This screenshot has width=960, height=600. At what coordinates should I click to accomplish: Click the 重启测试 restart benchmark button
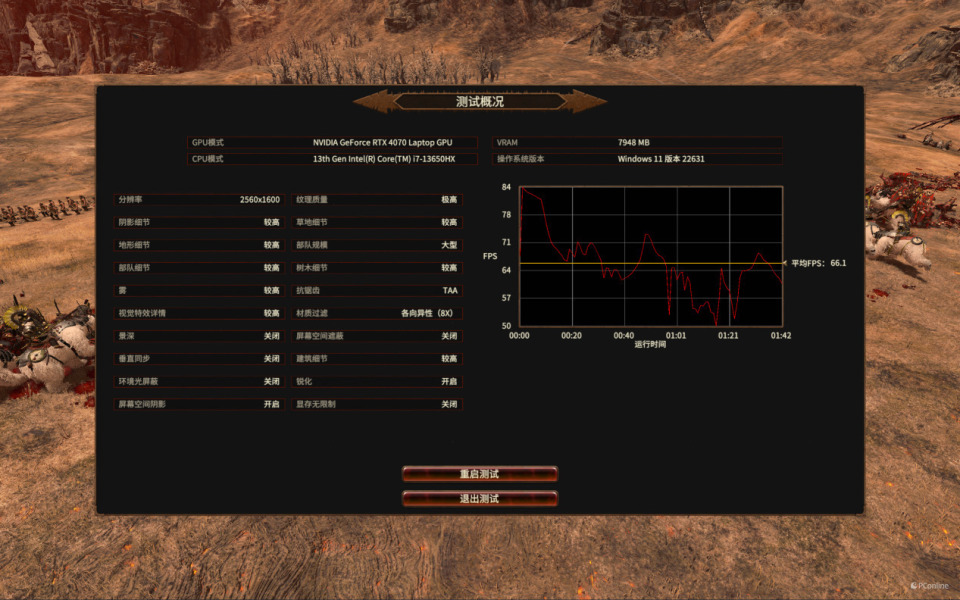click(479, 474)
